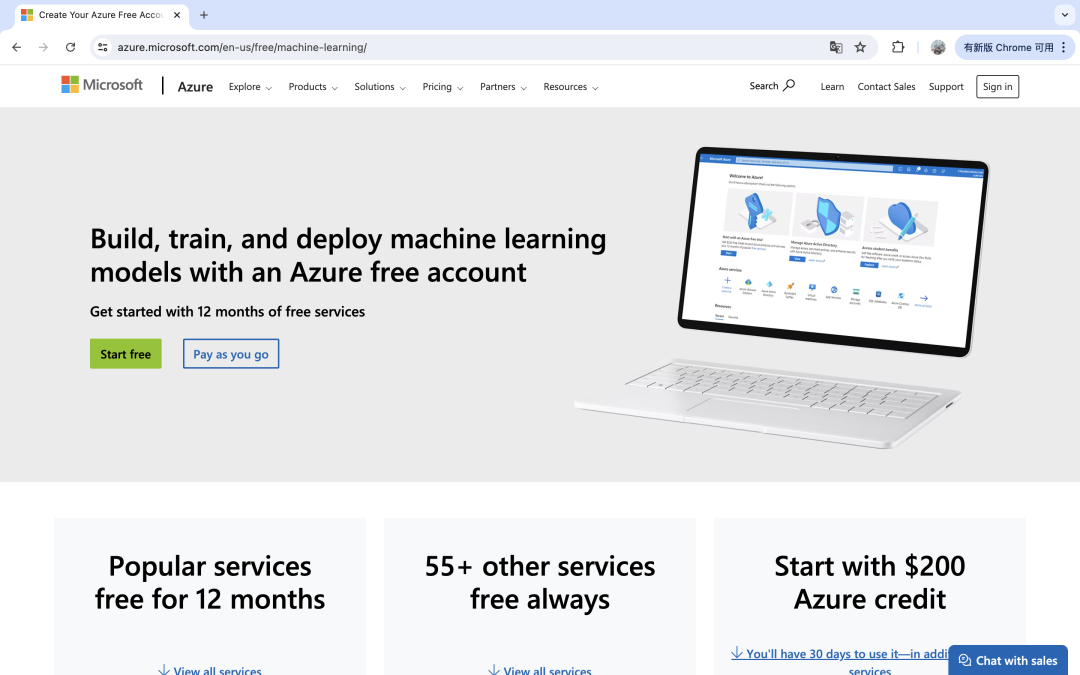Open the Chrome three-dot menu

(x=1063, y=48)
